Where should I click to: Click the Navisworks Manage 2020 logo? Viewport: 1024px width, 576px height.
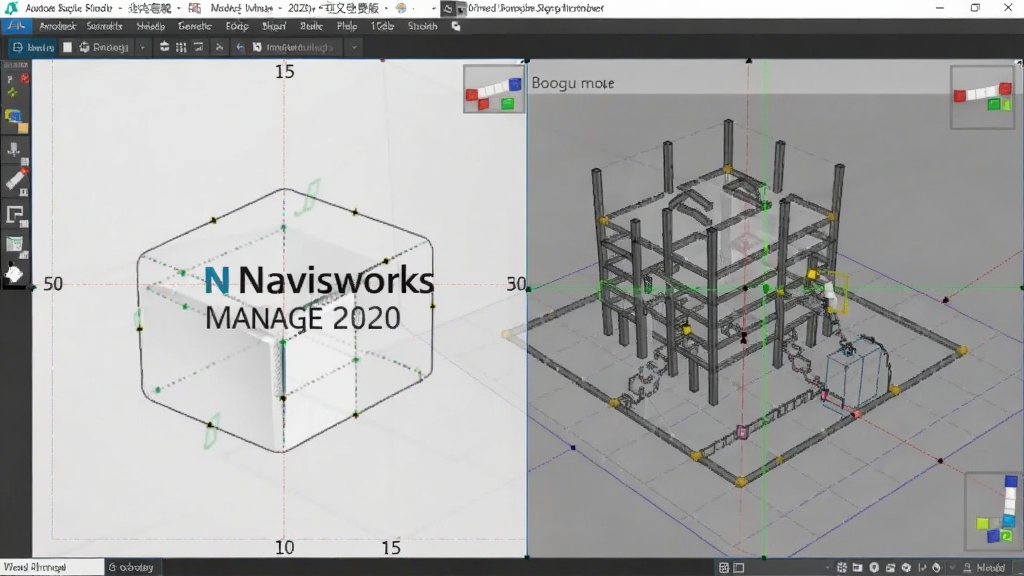pos(319,298)
